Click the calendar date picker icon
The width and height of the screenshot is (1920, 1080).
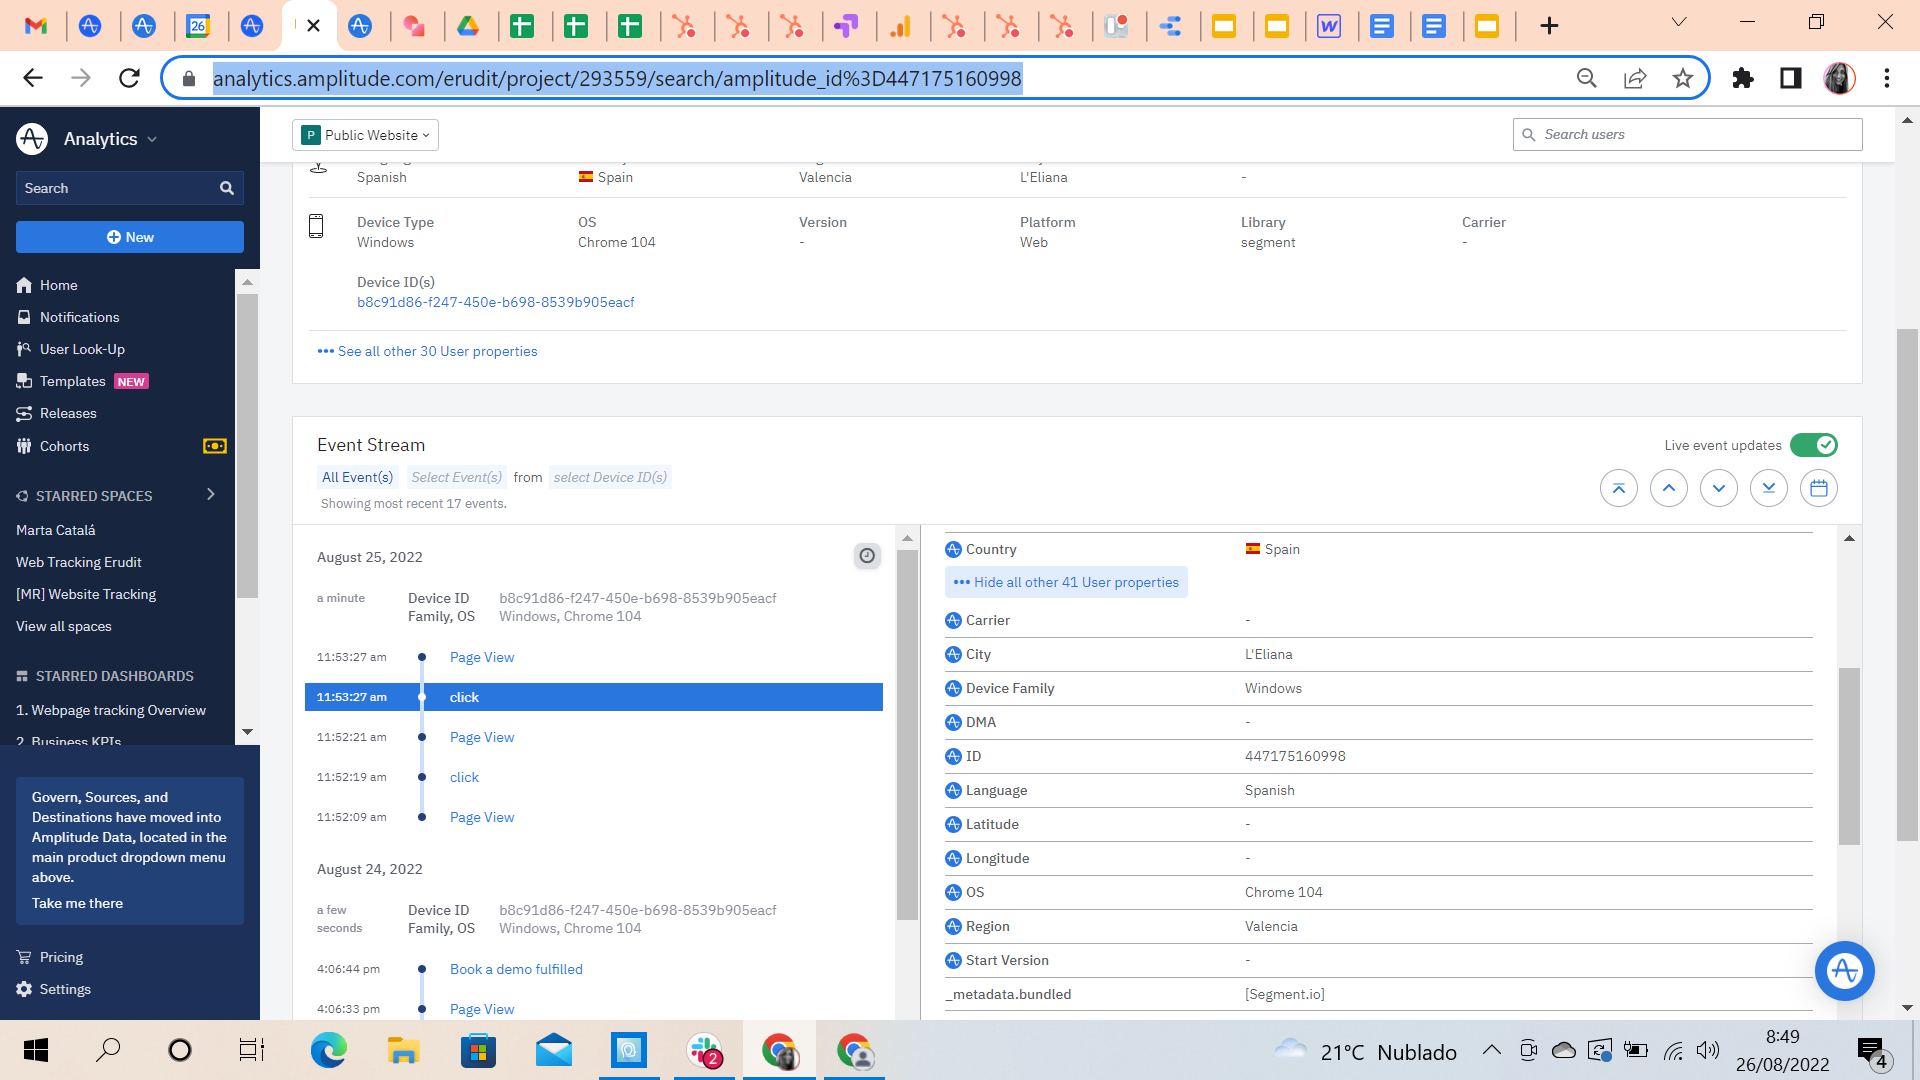pyautogui.click(x=1818, y=488)
